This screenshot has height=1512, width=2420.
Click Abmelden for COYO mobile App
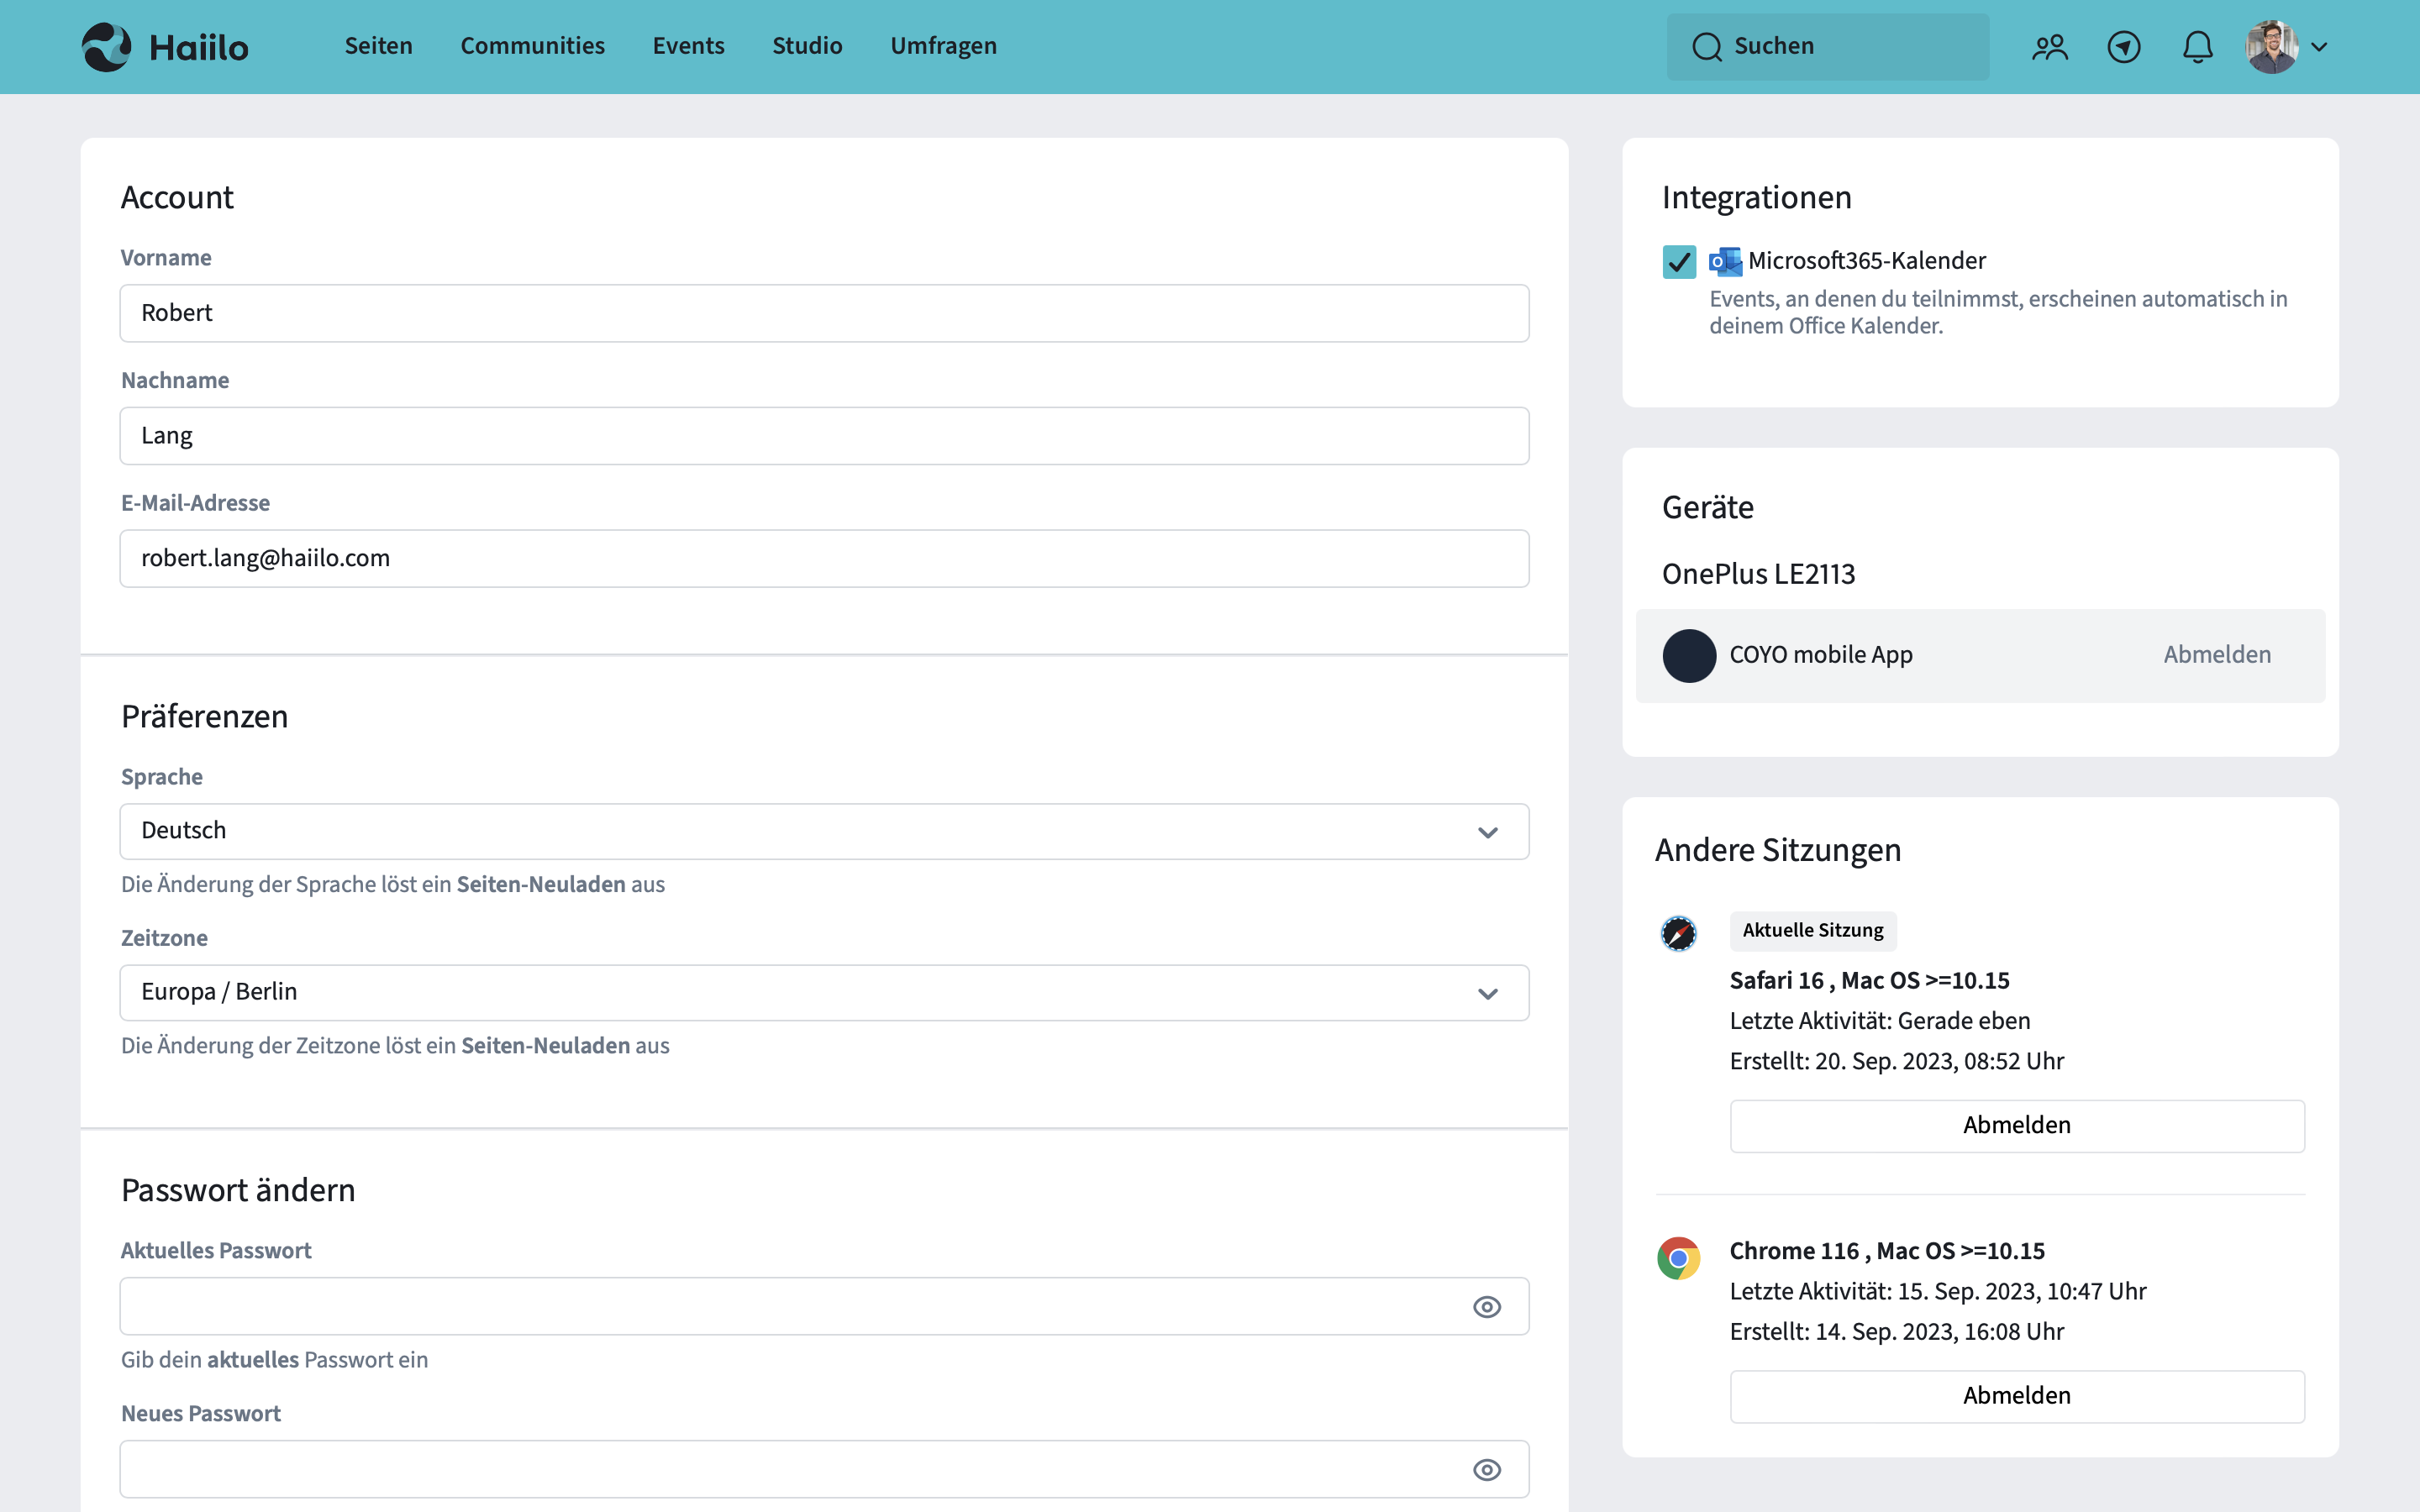(2217, 655)
